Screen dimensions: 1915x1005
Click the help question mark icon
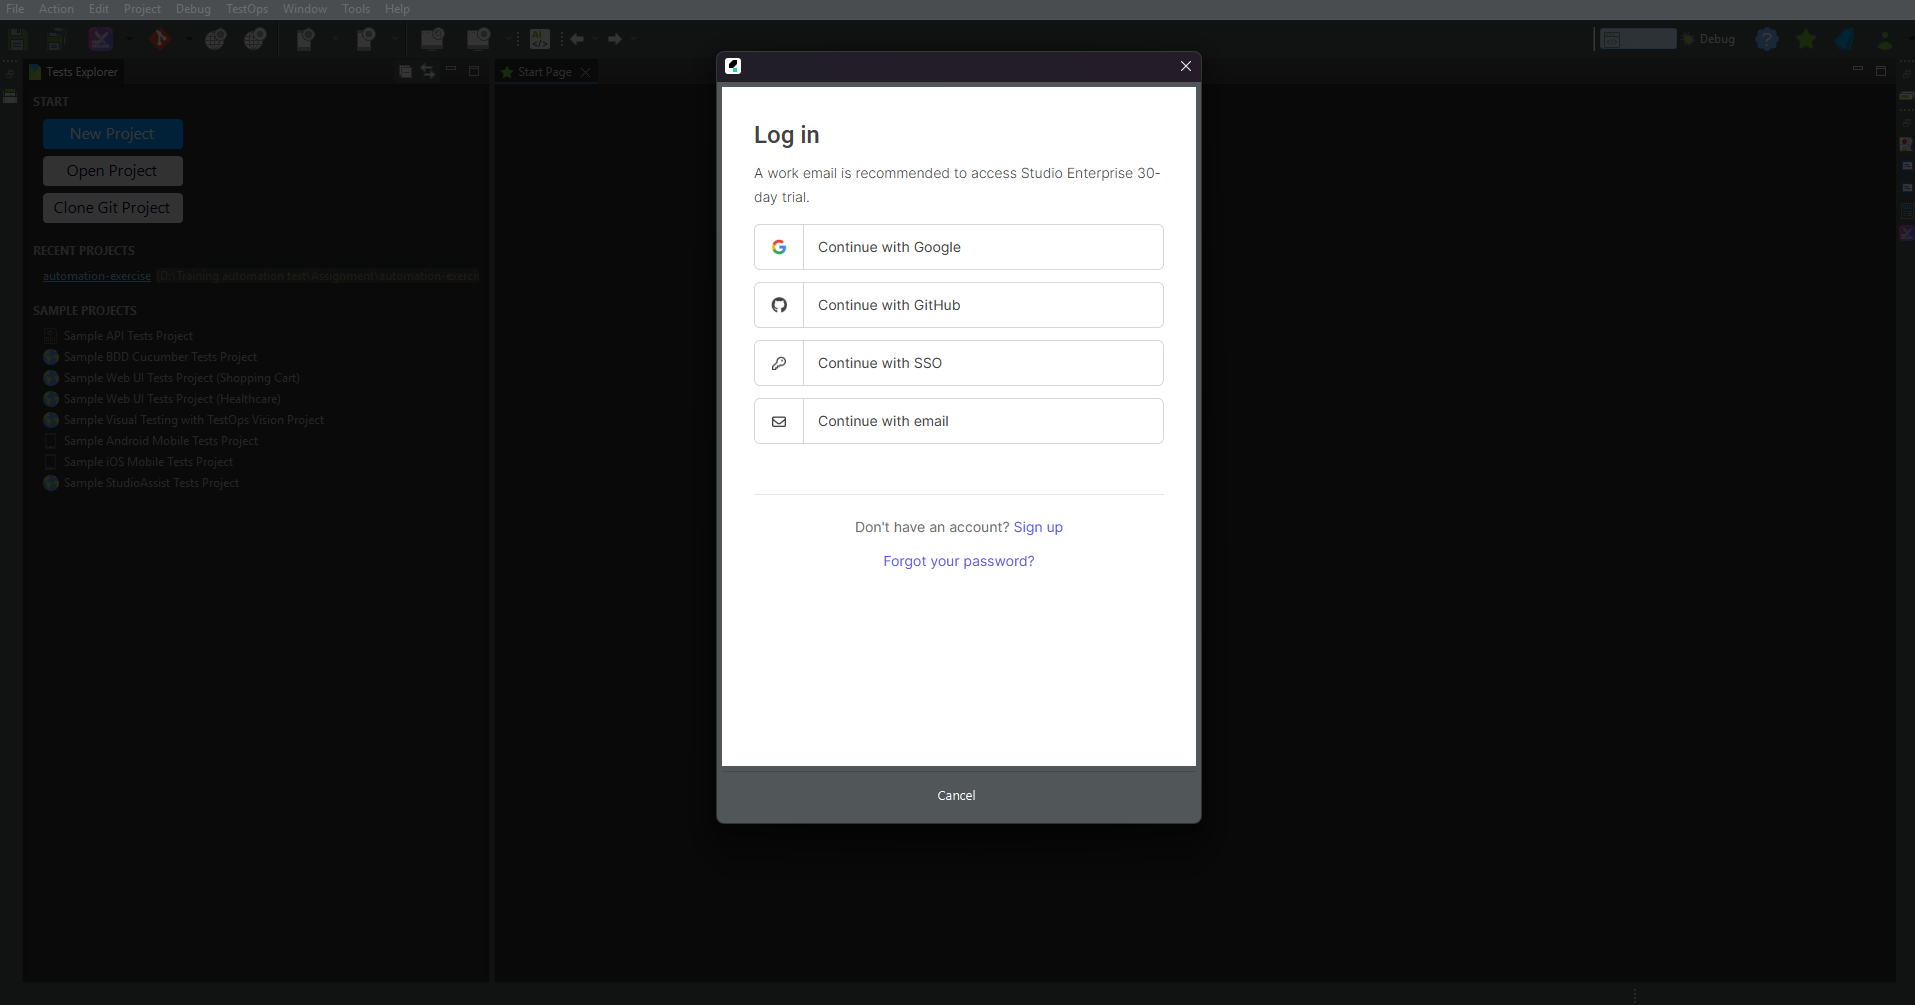tap(1767, 39)
